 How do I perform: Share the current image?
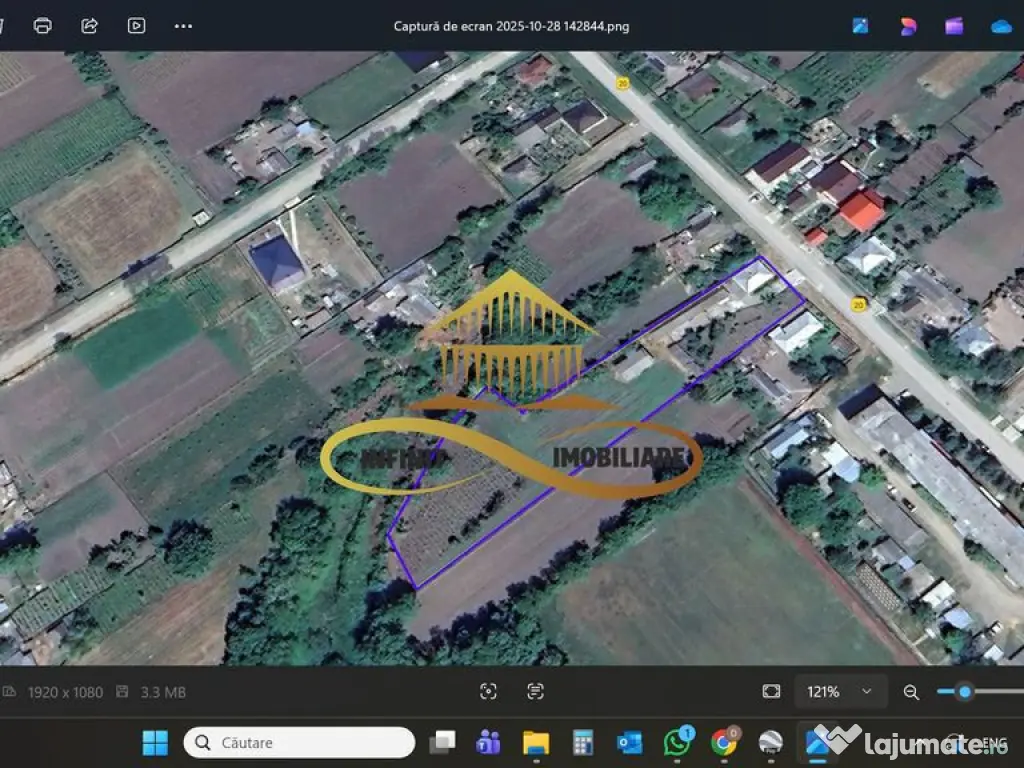click(89, 25)
